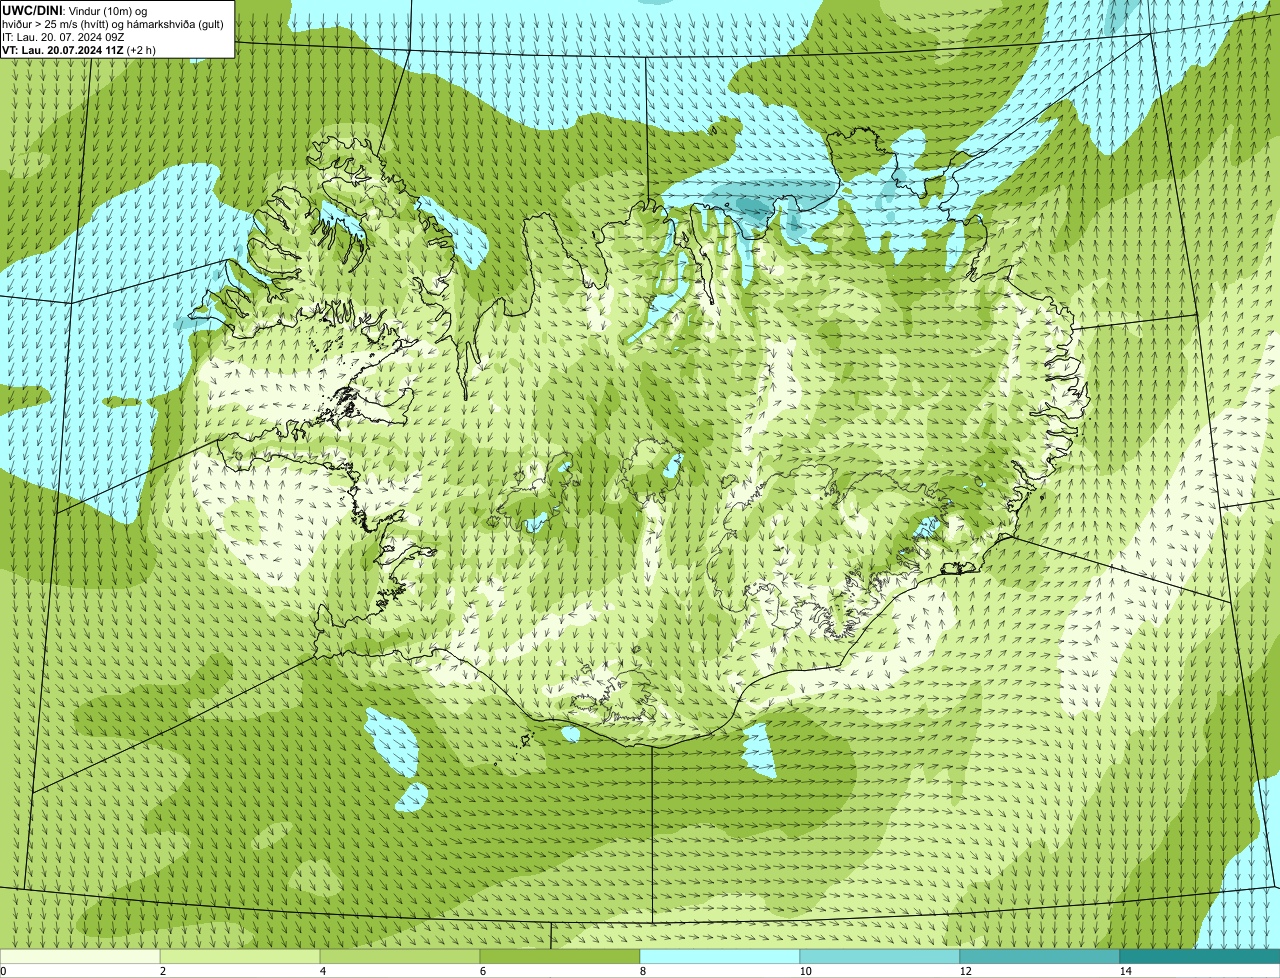Click the above-14 m/s dark teal swatch

(x=1200, y=957)
